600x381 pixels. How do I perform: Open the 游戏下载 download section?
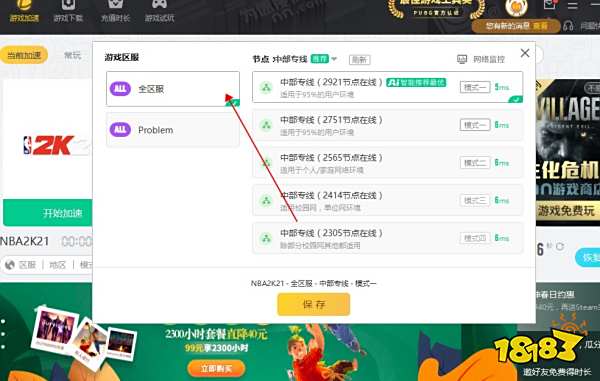68,11
